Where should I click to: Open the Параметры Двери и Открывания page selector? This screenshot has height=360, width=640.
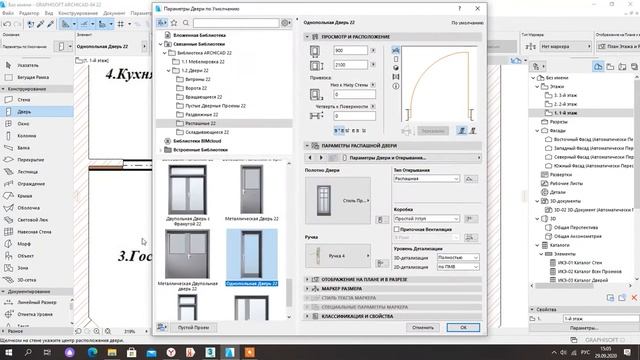[411, 158]
